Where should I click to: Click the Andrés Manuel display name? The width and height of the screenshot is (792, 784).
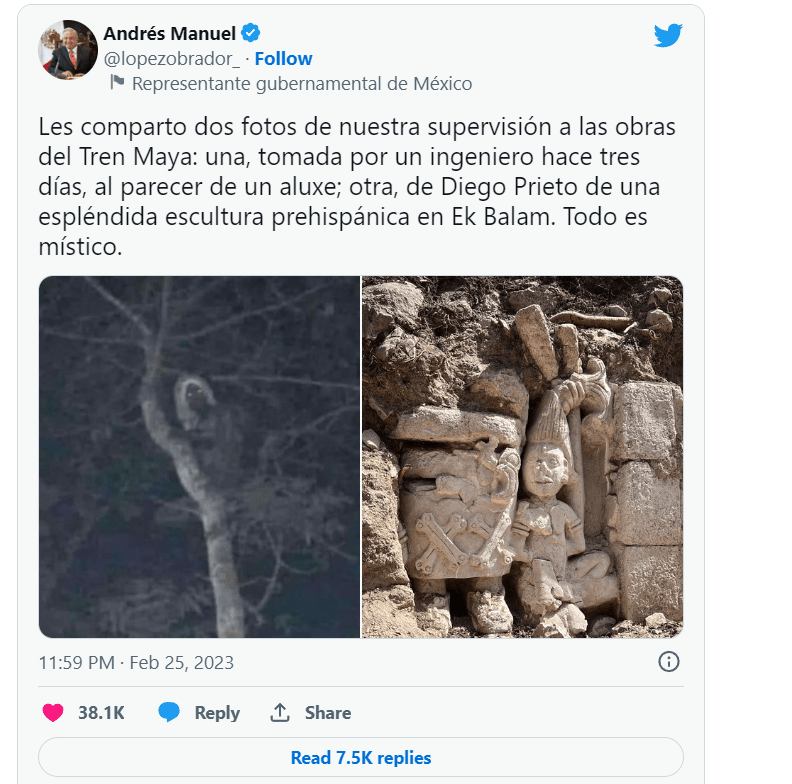(170, 33)
